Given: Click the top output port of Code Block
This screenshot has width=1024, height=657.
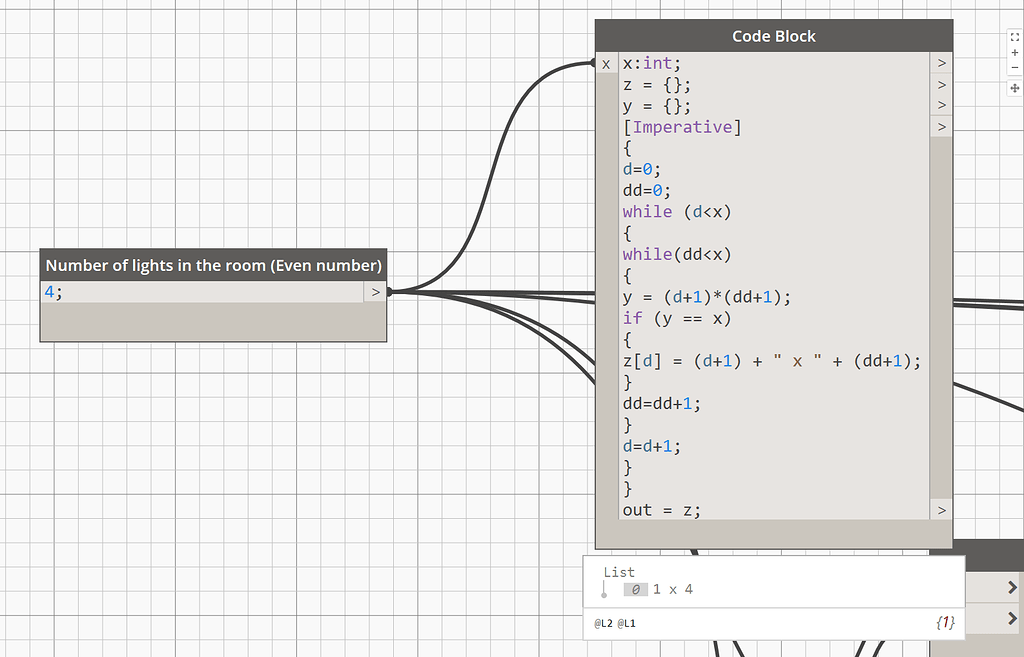Looking at the screenshot, I should [x=940, y=62].
